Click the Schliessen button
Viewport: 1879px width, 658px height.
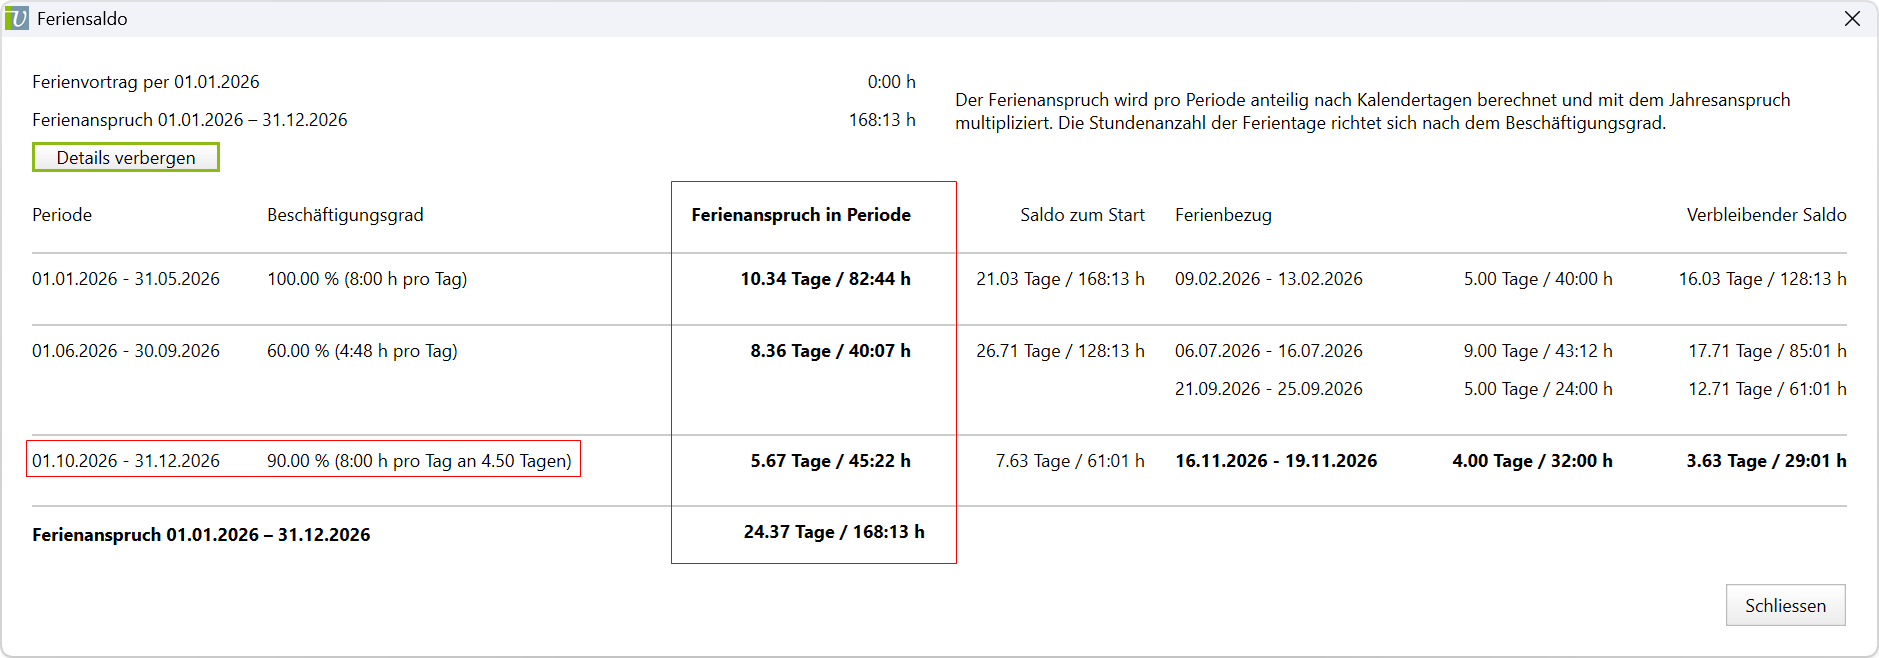1785,605
